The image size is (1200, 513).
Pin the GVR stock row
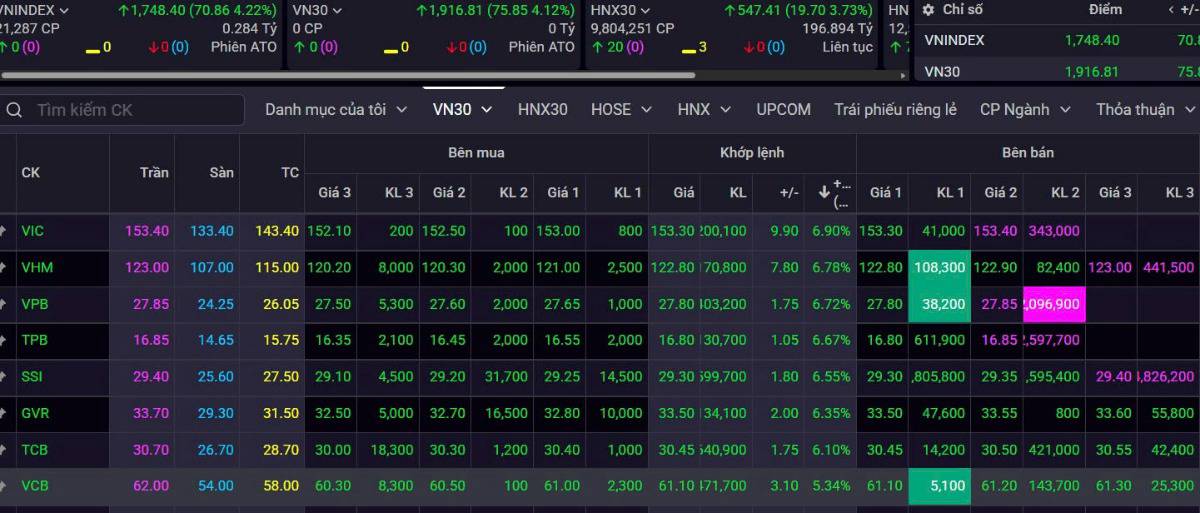[3, 413]
